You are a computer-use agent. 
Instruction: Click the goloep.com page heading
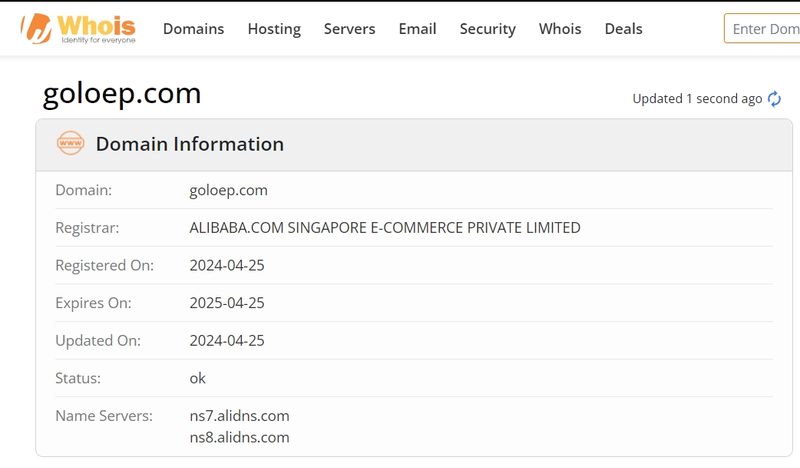coord(122,94)
